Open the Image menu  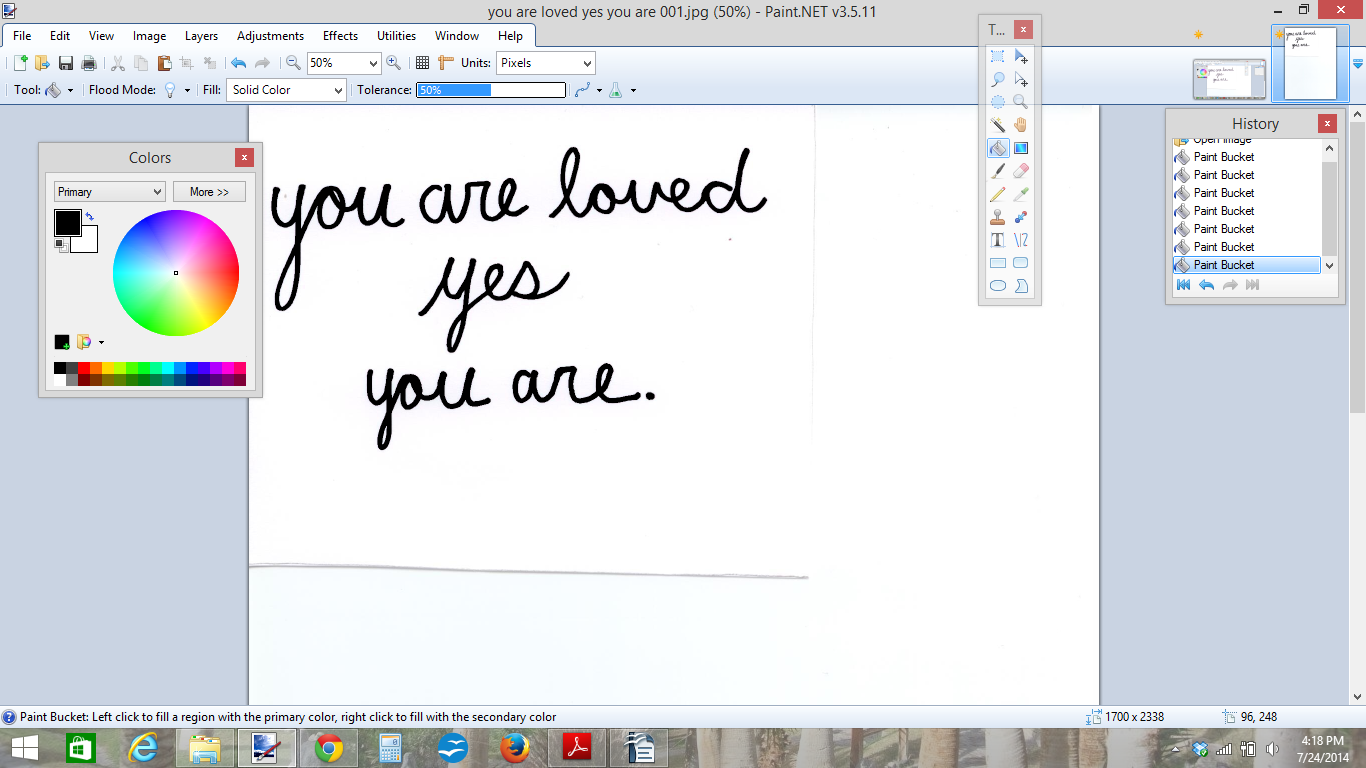[x=150, y=36]
